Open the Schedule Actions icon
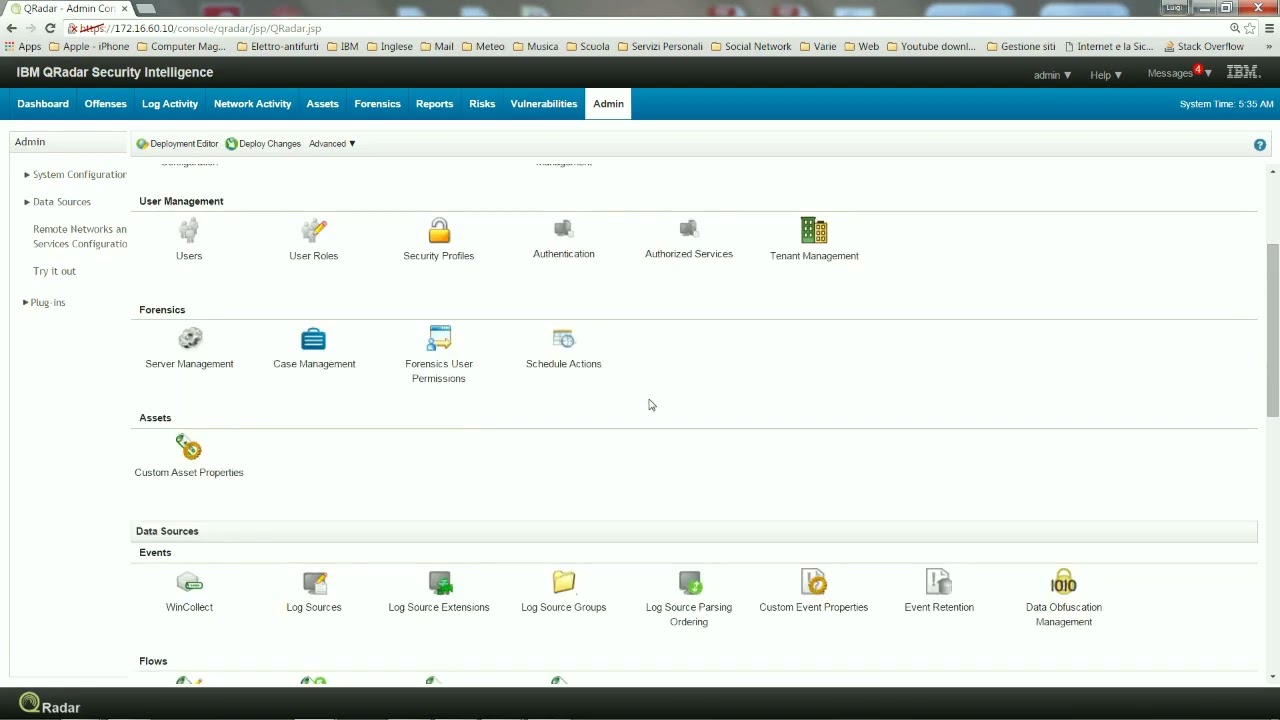 564,340
